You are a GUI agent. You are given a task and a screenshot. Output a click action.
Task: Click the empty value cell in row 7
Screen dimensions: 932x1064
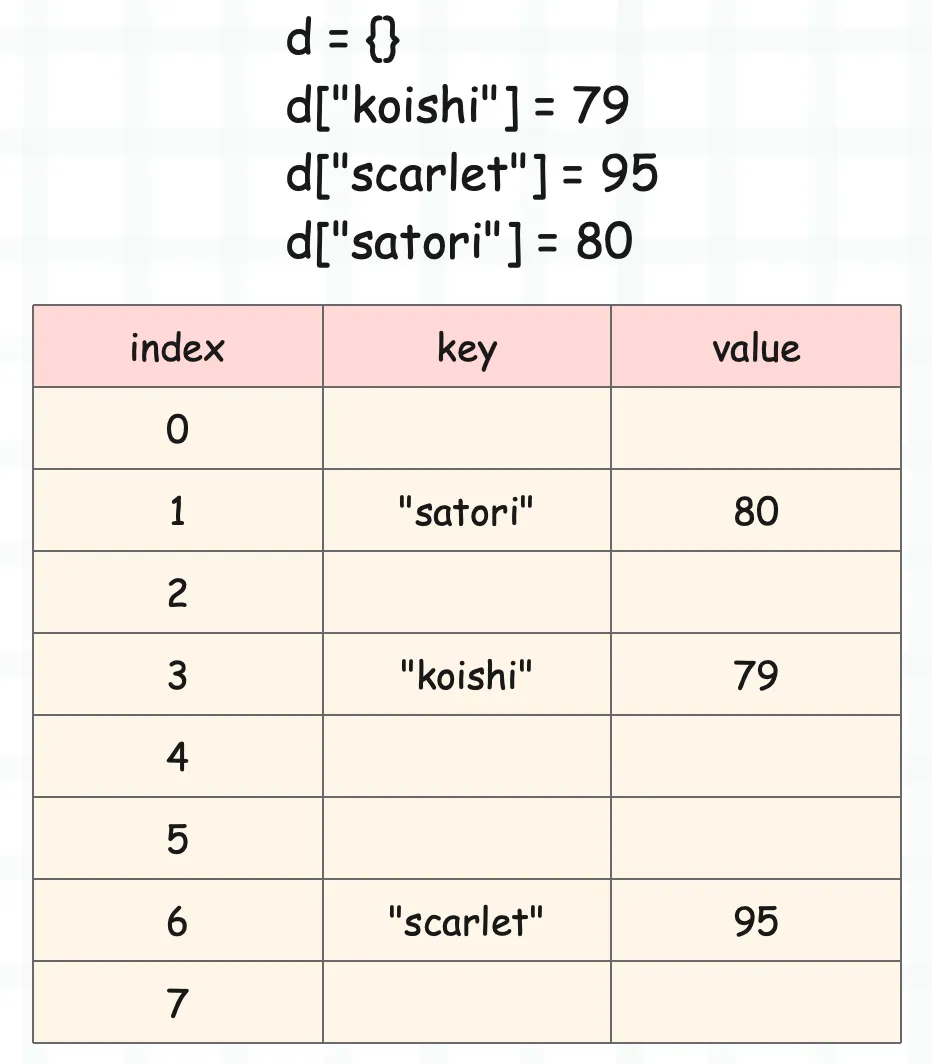tap(756, 1002)
